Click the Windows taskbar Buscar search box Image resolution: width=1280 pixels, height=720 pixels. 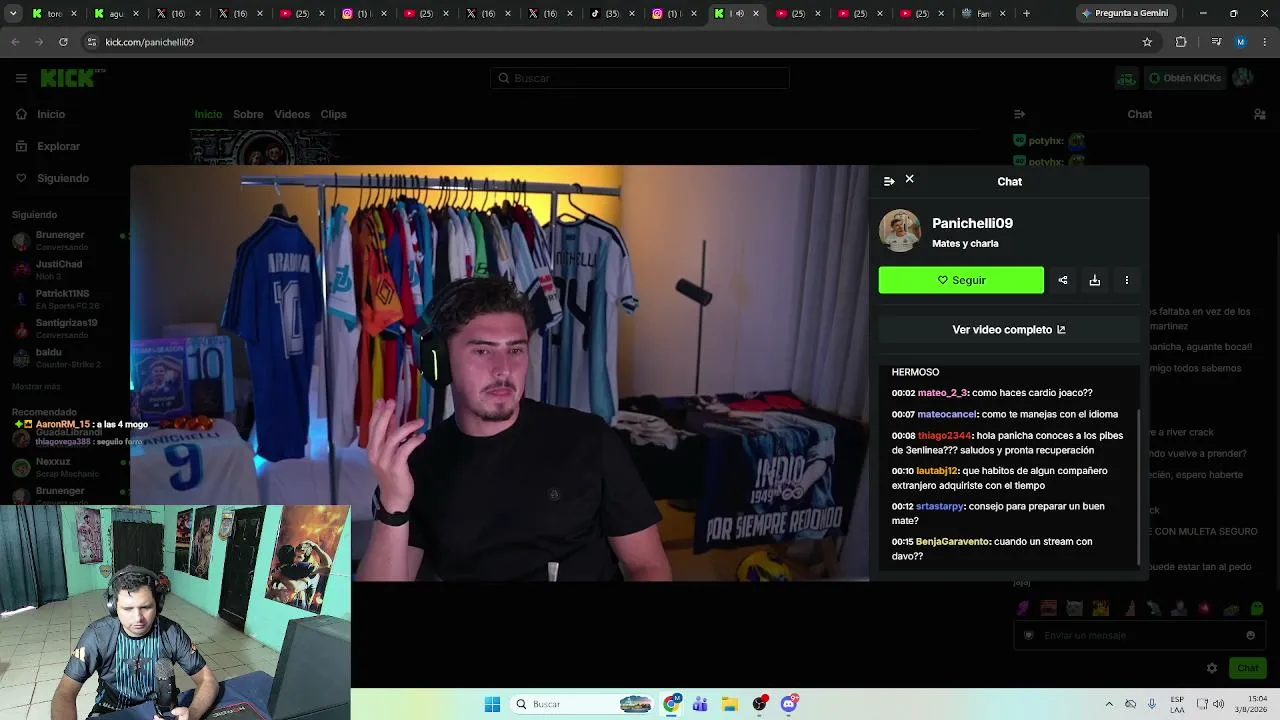tap(583, 704)
